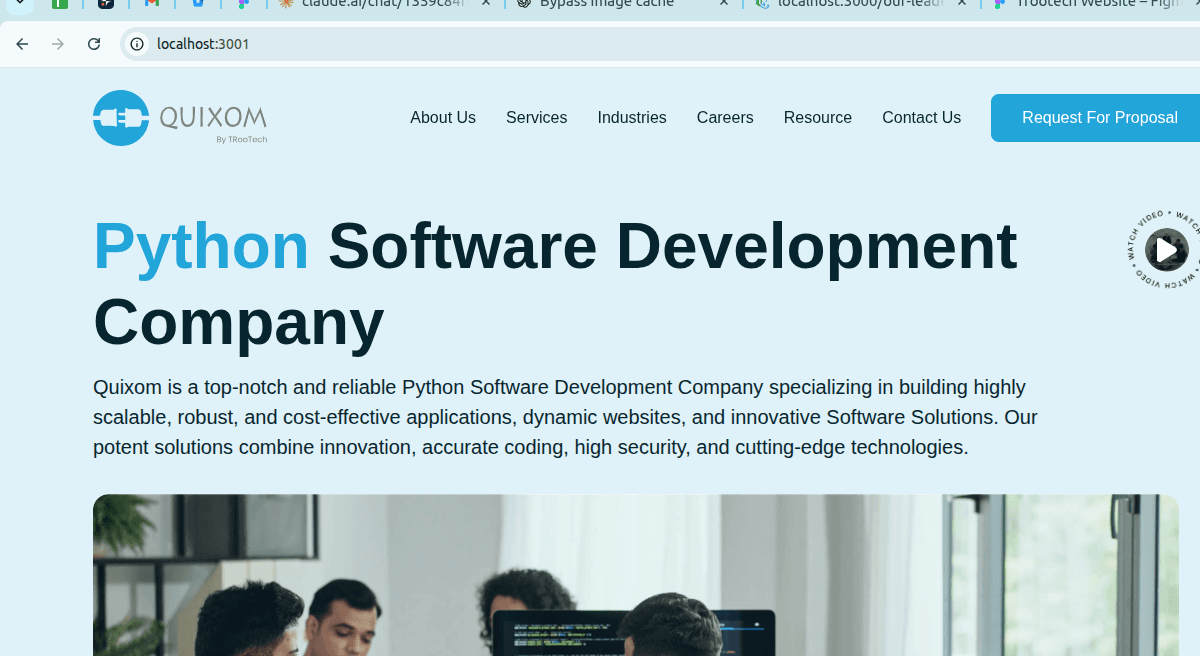Screen dimensions: 1200x656
Task: Open the Services menu
Action: coord(536,118)
